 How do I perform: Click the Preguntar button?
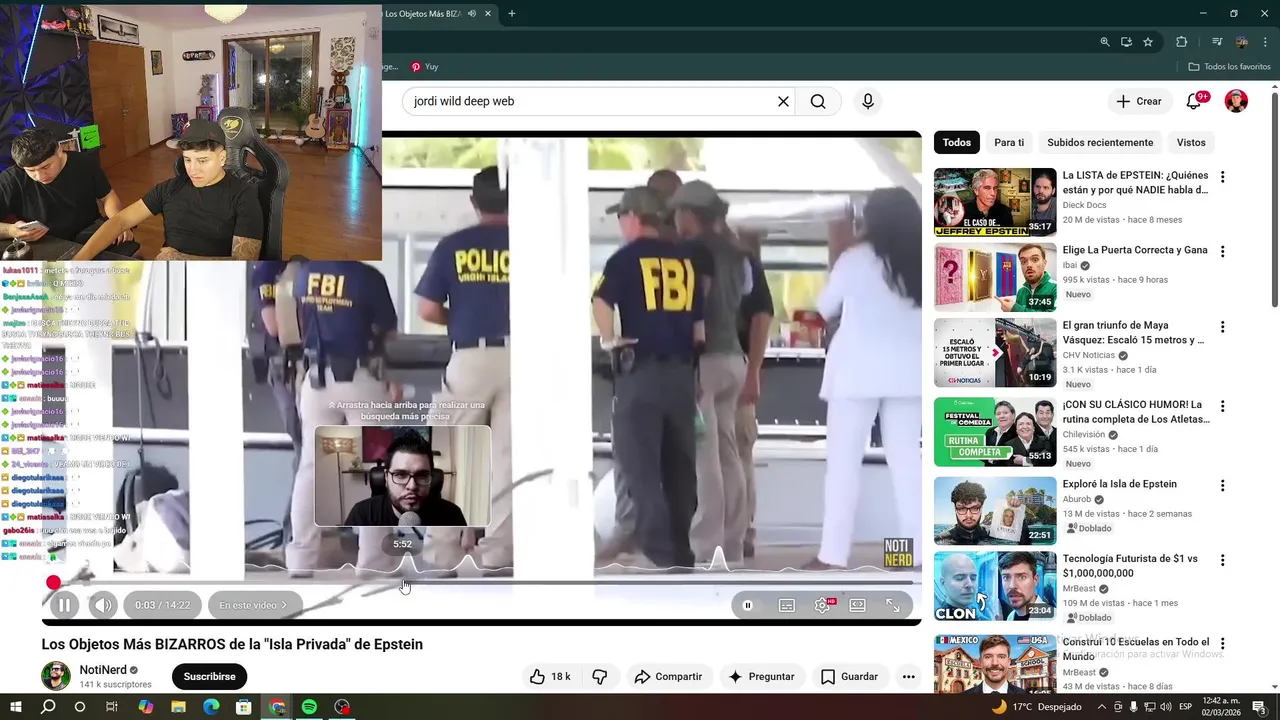pos(761,677)
